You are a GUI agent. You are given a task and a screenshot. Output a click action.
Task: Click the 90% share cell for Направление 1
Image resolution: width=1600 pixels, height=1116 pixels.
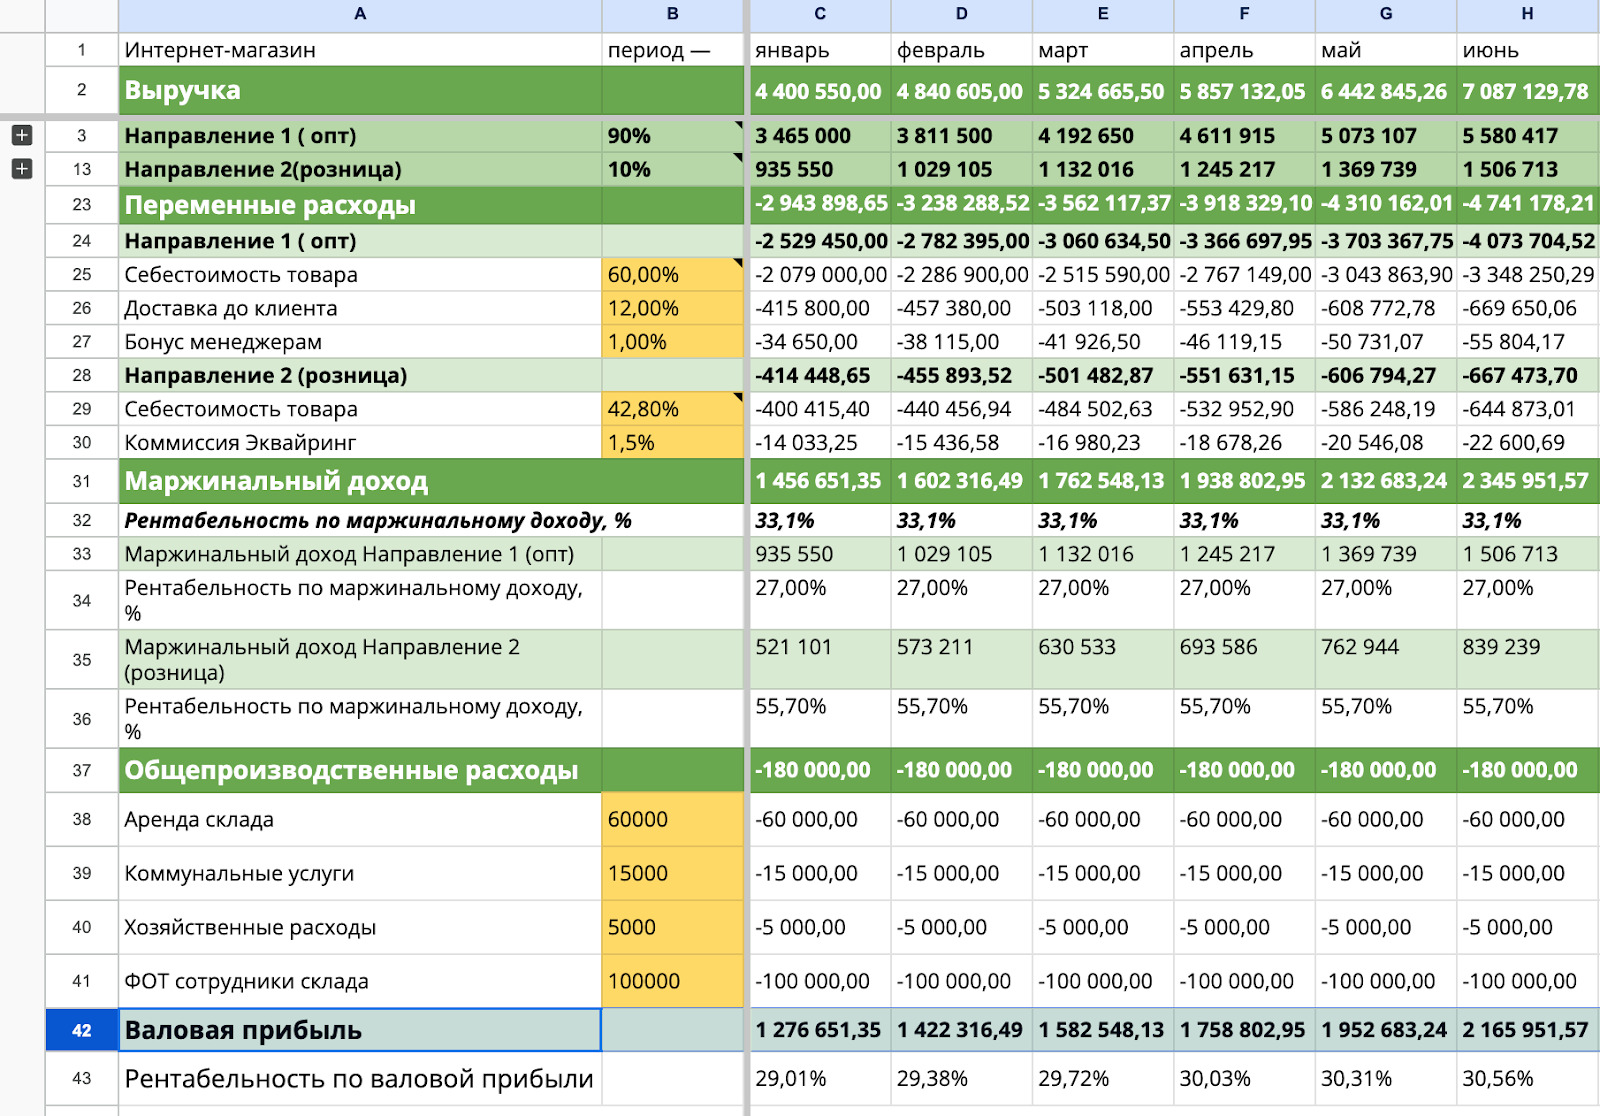(672, 136)
